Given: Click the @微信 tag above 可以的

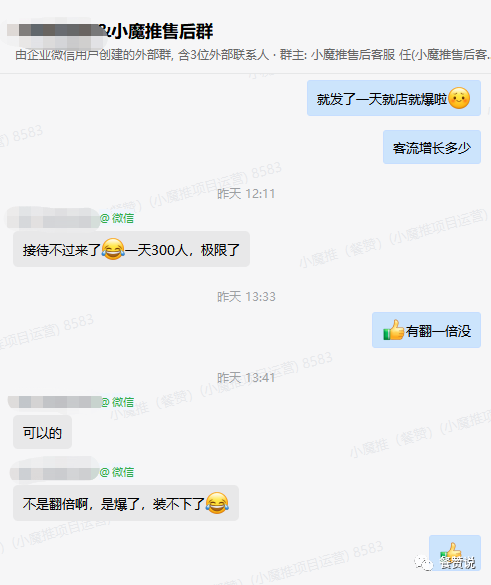Looking at the screenshot, I should tap(118, 402).
